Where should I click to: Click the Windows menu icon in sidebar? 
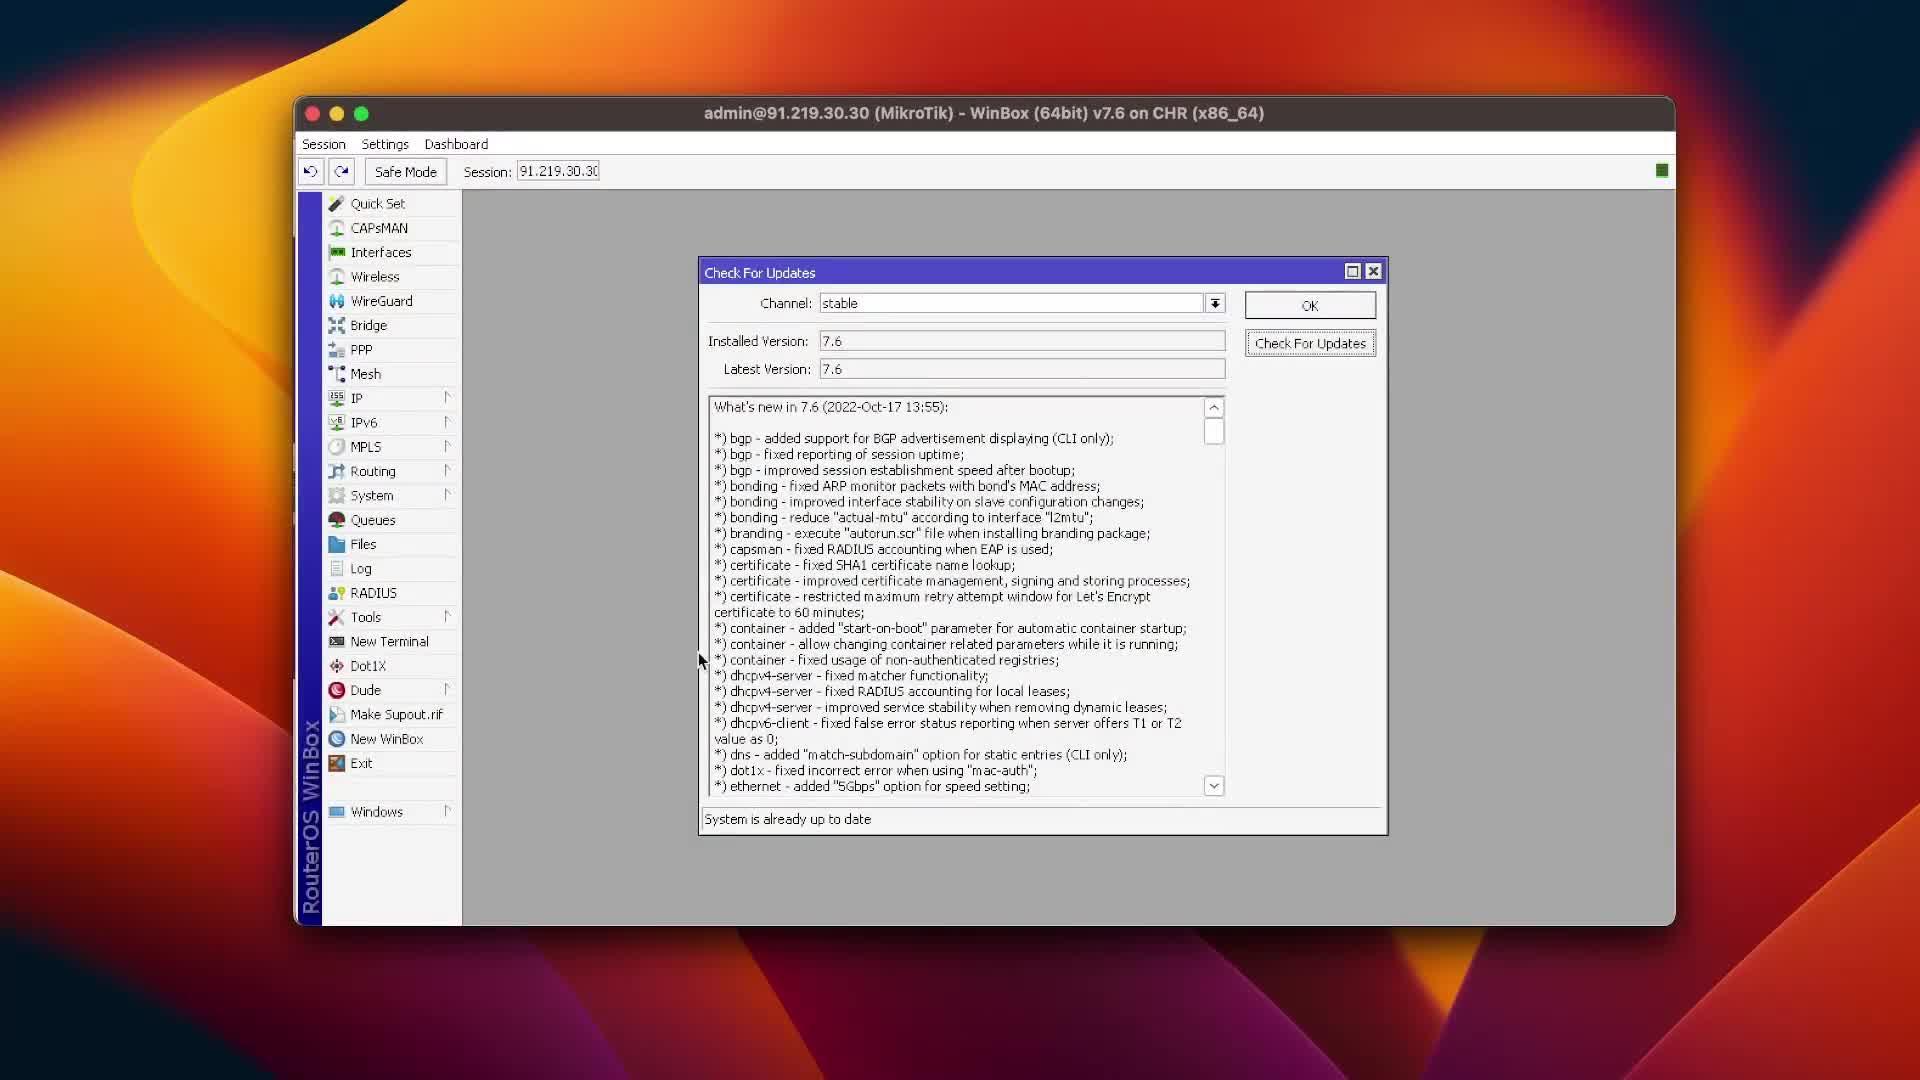[x=336, y=812]
